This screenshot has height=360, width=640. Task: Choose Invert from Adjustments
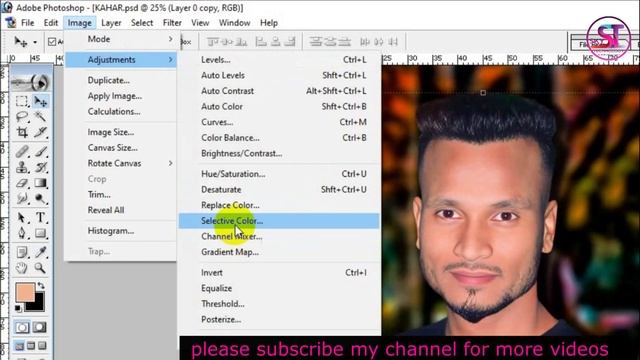click(x=279, y=273)
